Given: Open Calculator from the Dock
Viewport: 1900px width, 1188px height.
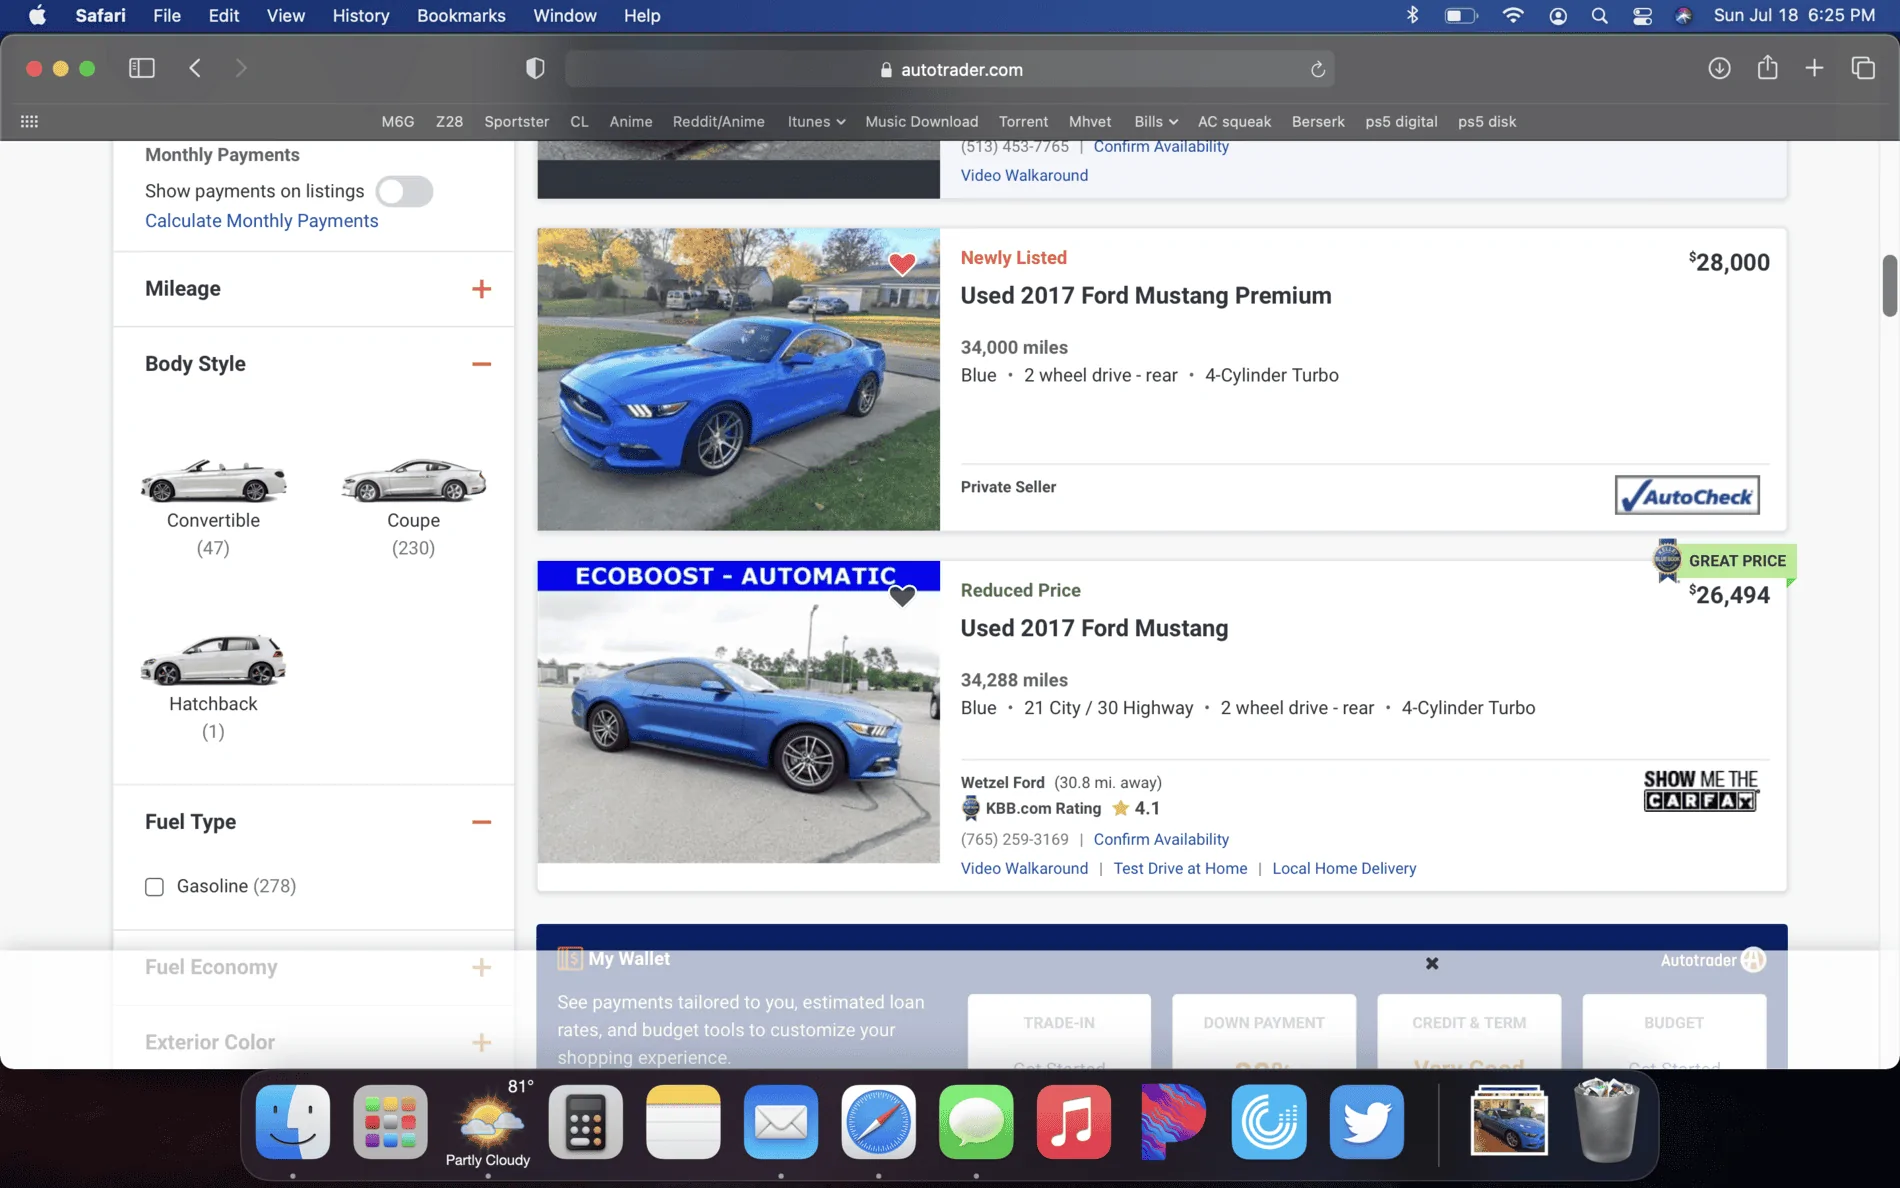Looking at the screenshot, I should click(585, 1122).
